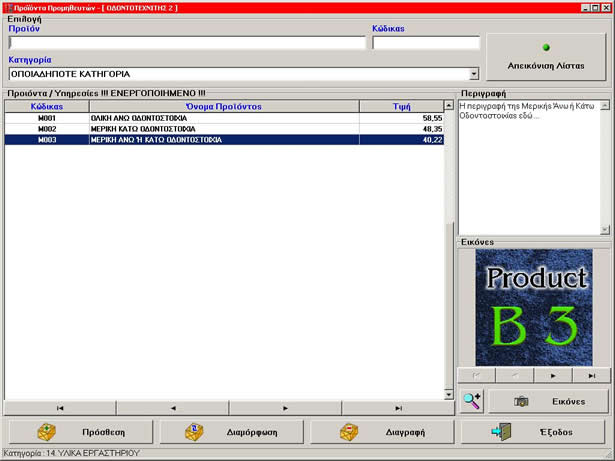Image resolution: width=615 pixels, height=461 pixels.
Task: Click description box scrollbar down arrow
Action: (605, 230)
